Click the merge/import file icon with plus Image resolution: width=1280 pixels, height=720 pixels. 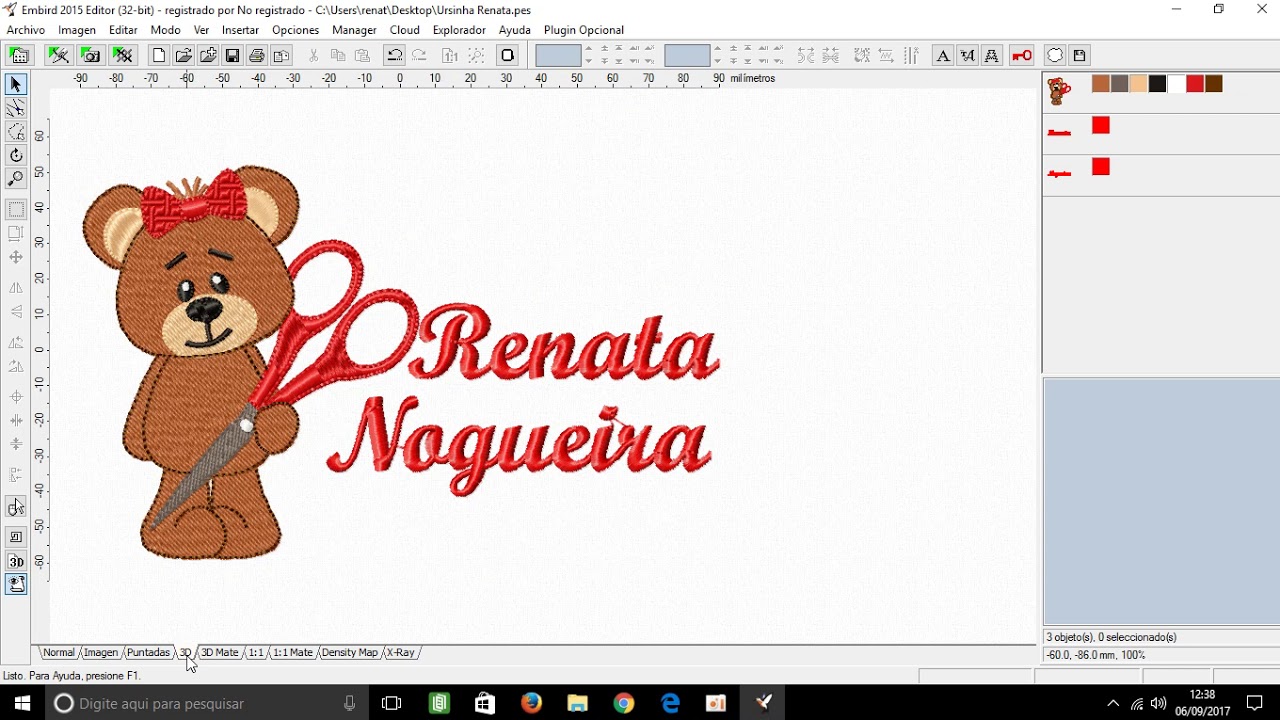coord(208,56)
